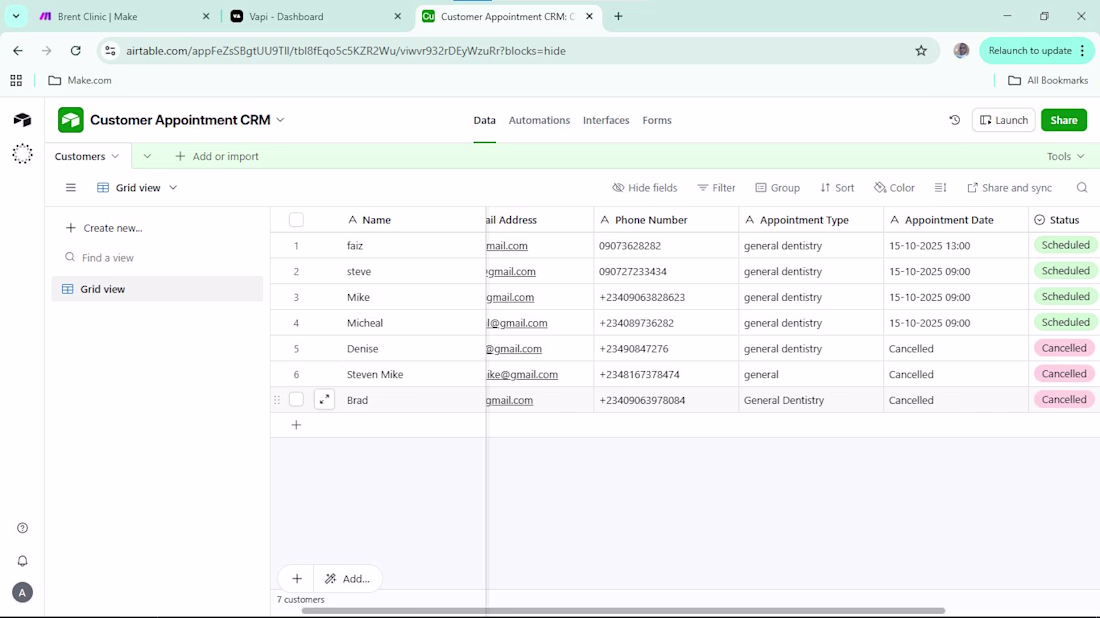The image size is (1100, 618).
Task: Toggle the views sidebar hamburger icon
Action: 71,188
